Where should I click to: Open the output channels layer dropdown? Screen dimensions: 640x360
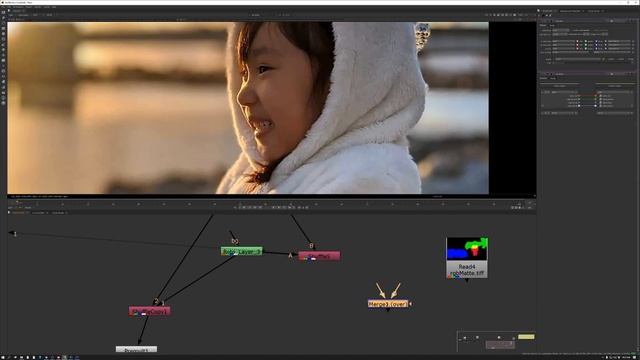pos(564,49)
